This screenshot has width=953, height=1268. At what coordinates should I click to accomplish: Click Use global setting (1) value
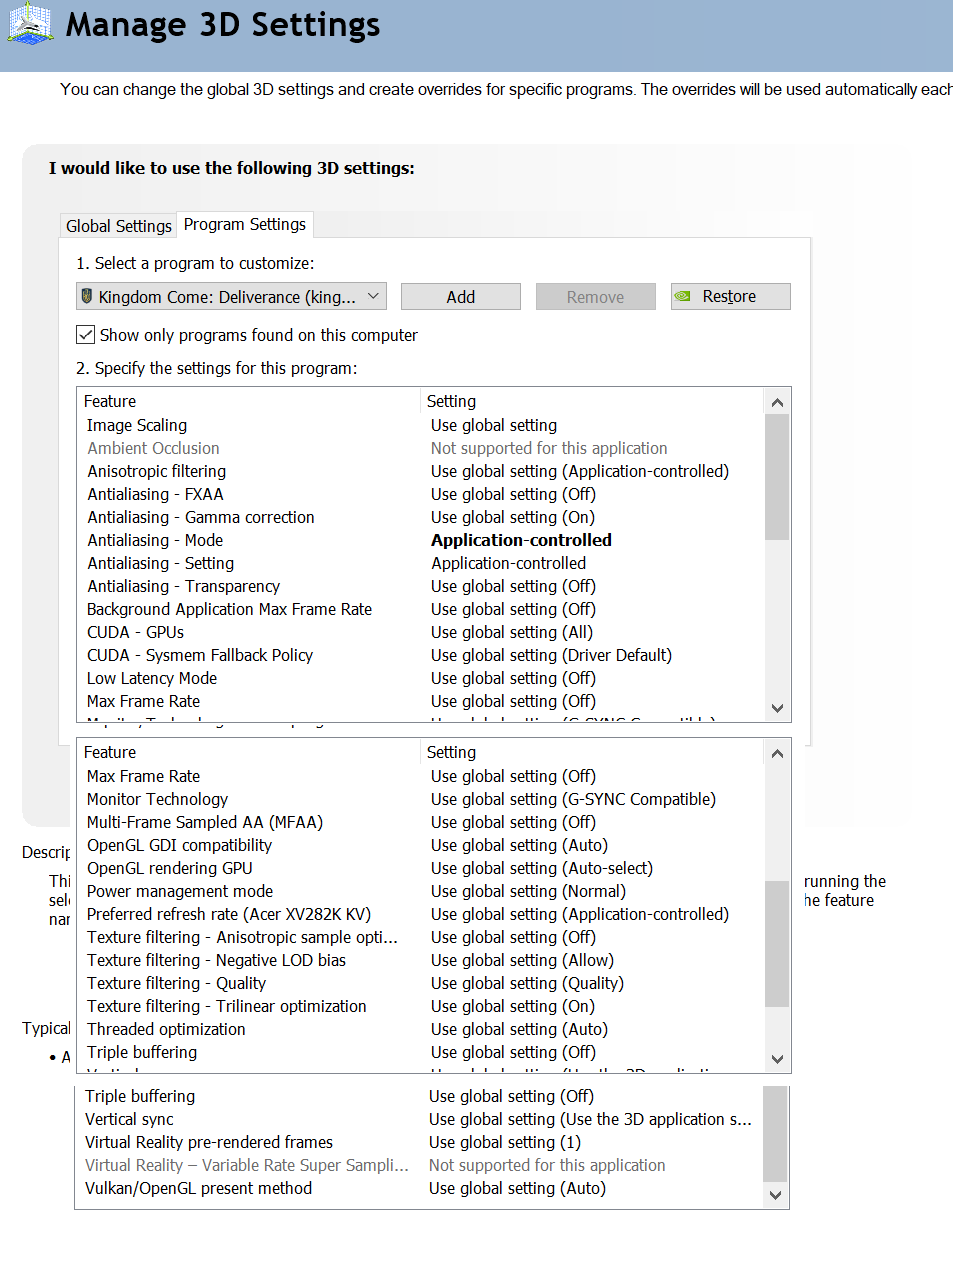tap(505, 1142)
